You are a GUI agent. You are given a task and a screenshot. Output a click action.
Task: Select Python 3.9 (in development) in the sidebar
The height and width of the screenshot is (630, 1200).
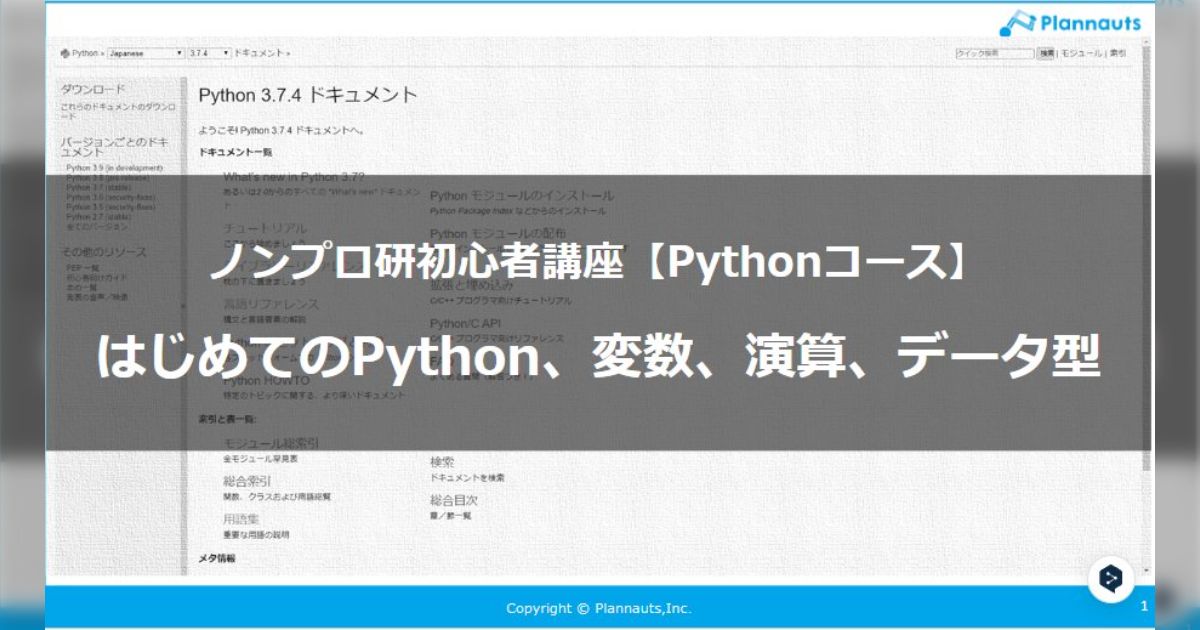tap(113, 169)
